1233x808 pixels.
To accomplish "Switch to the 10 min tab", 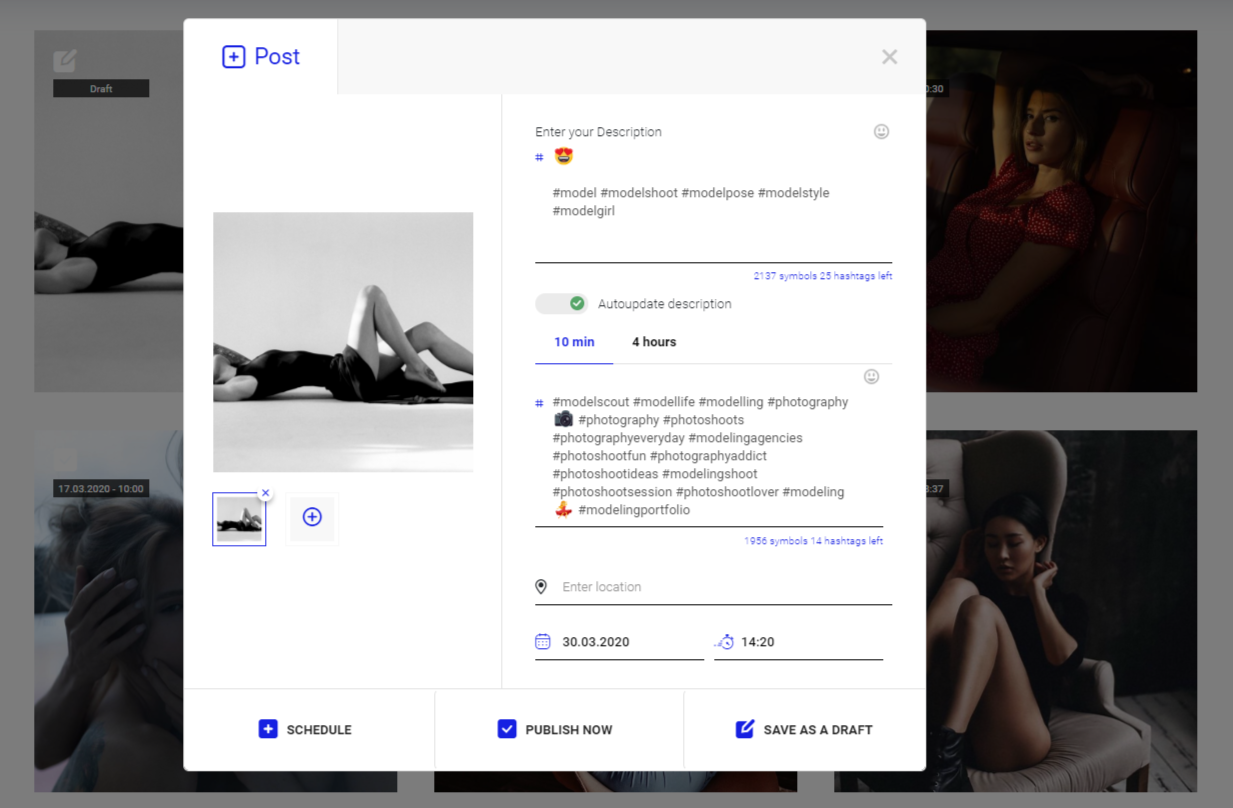I will click(x=574, y=342).
